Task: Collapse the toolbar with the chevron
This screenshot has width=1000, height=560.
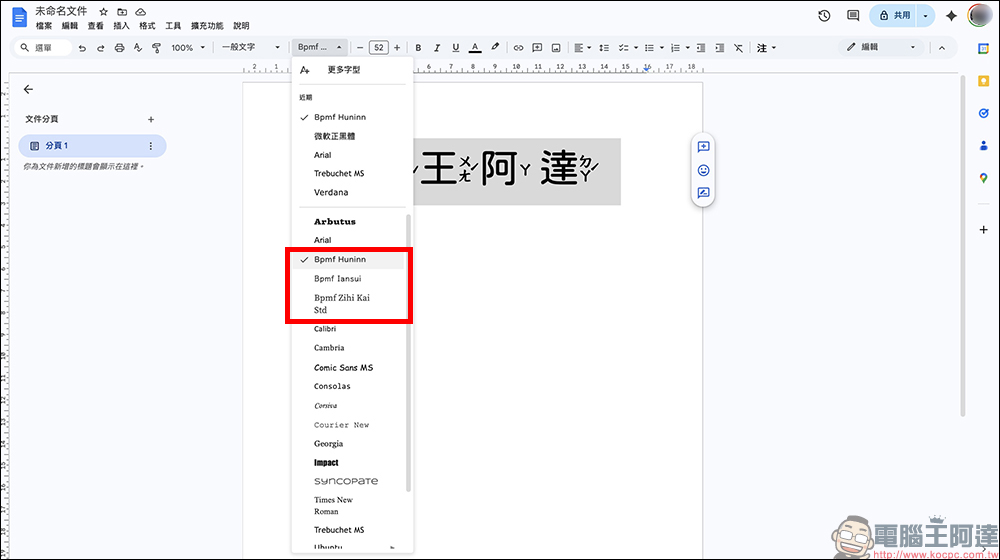Action: coord(942,48)
